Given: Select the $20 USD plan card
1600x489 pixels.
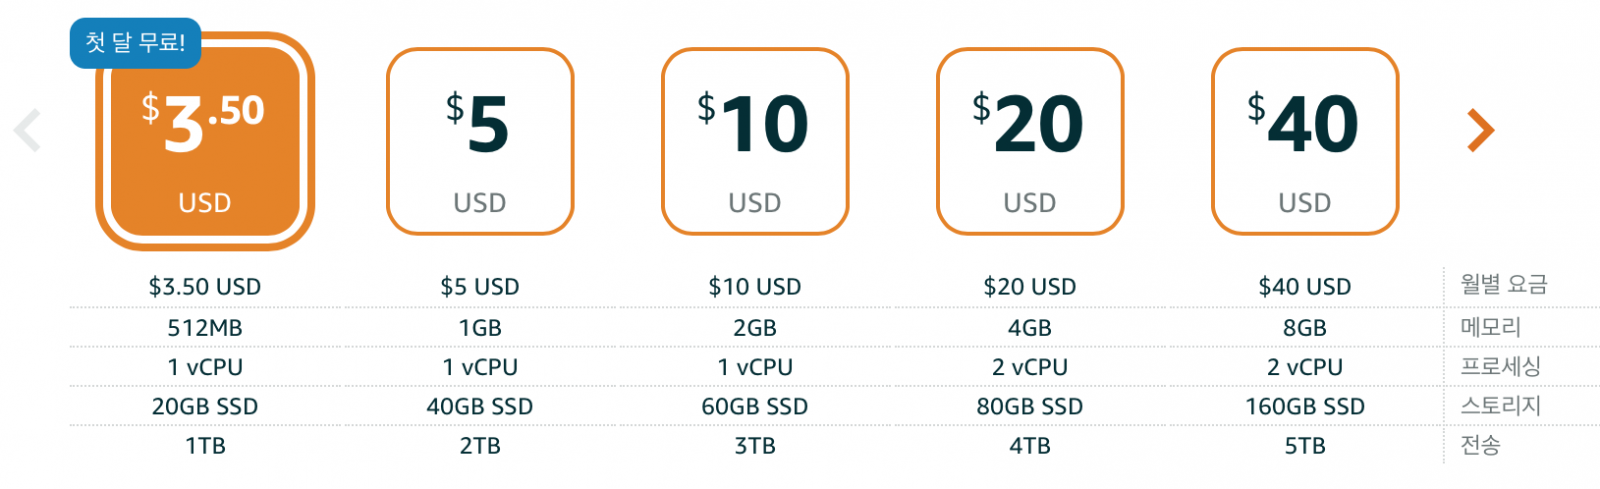Looking at the screenshot, I should (1030, 141).
